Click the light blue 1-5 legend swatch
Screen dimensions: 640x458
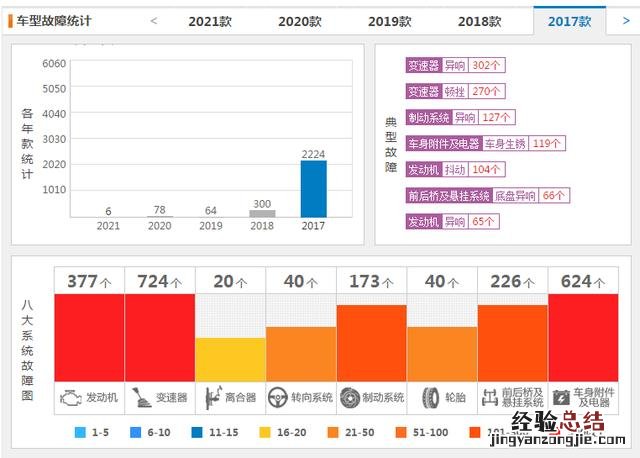pyautogui.click(x=80, y=432)
